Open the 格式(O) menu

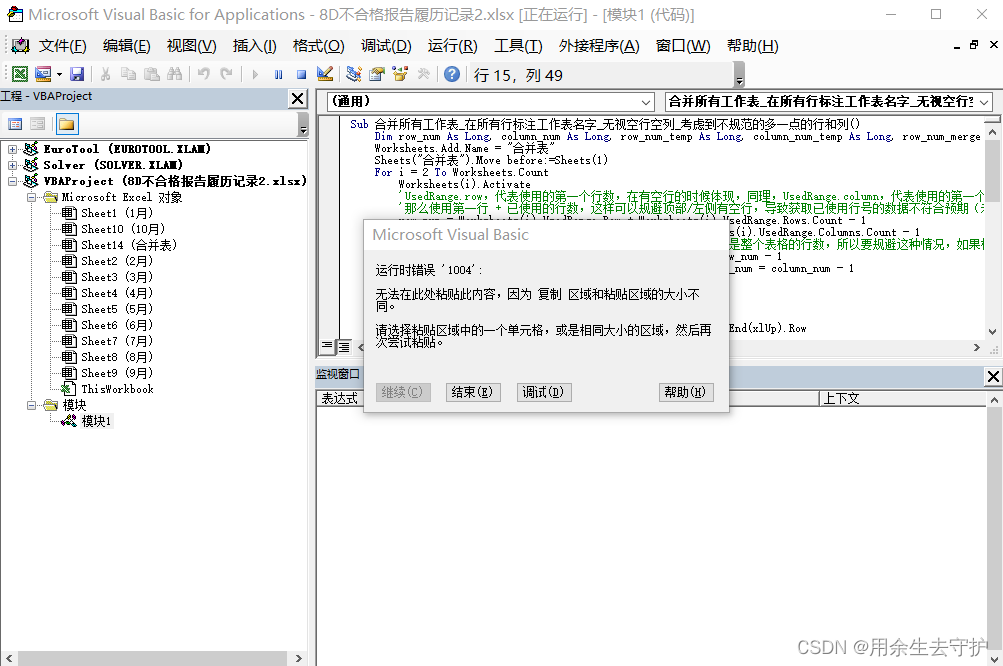[x=319, y=46]
